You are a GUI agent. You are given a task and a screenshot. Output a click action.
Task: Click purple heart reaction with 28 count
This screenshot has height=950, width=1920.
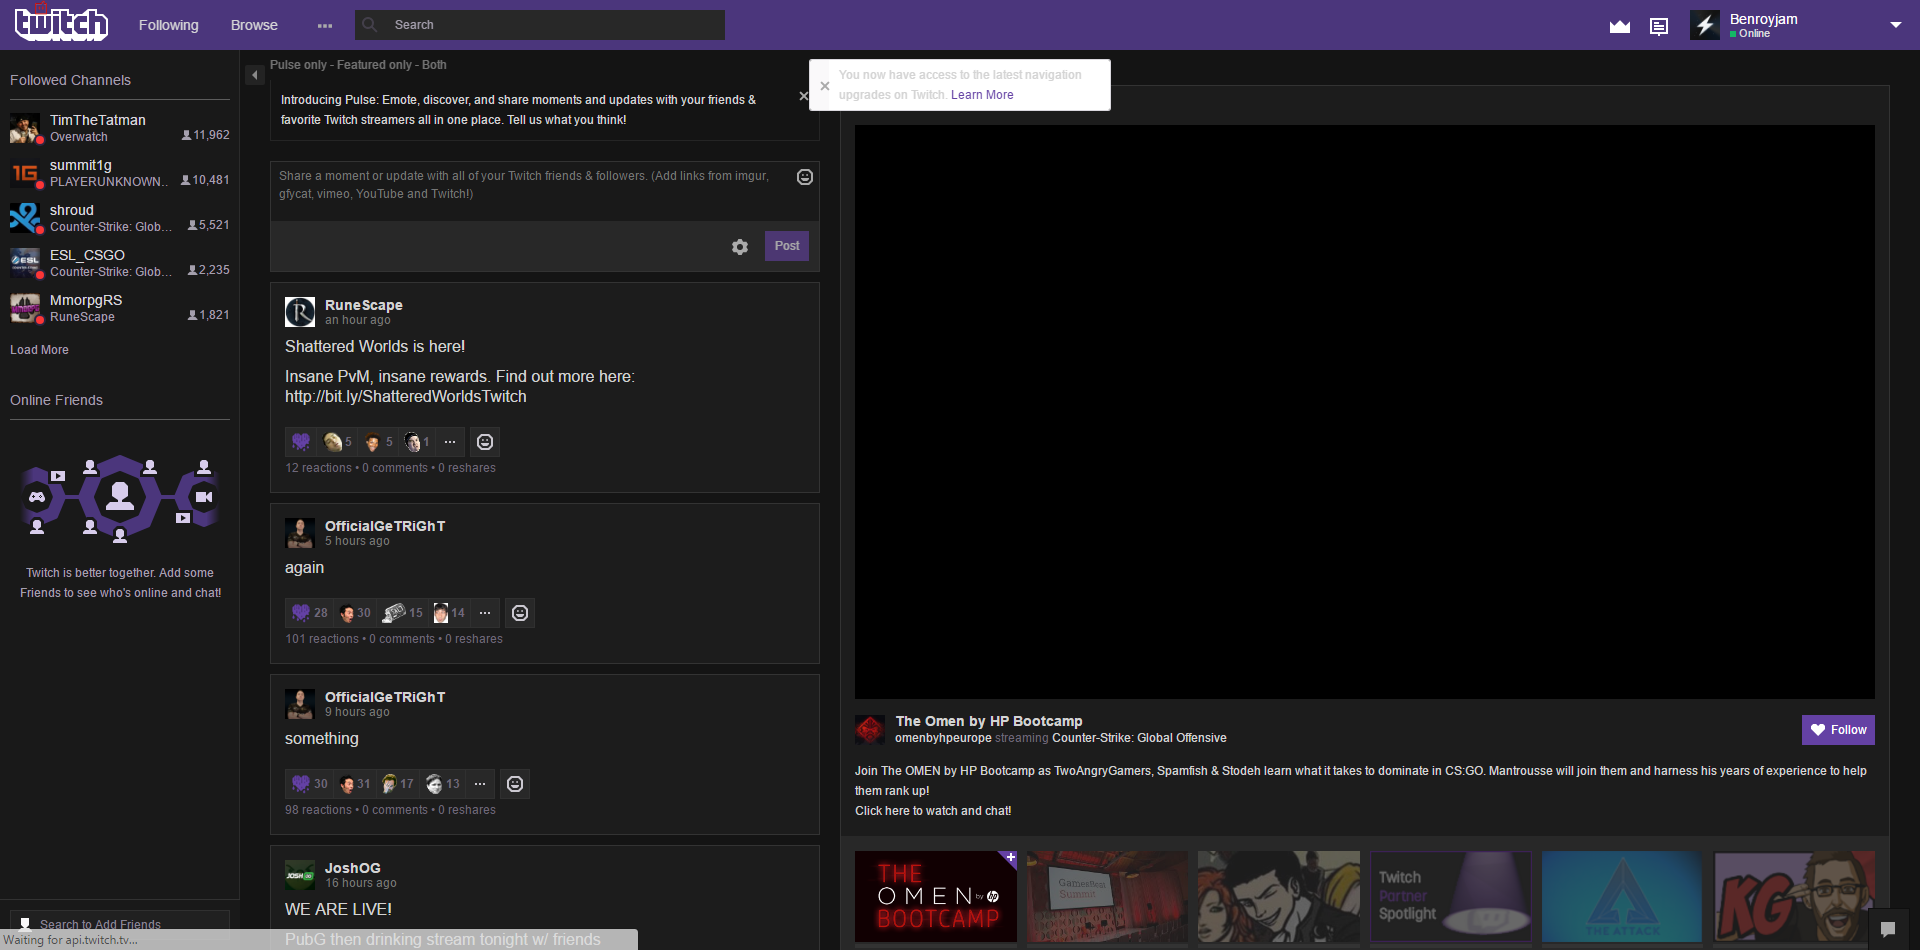309,613
